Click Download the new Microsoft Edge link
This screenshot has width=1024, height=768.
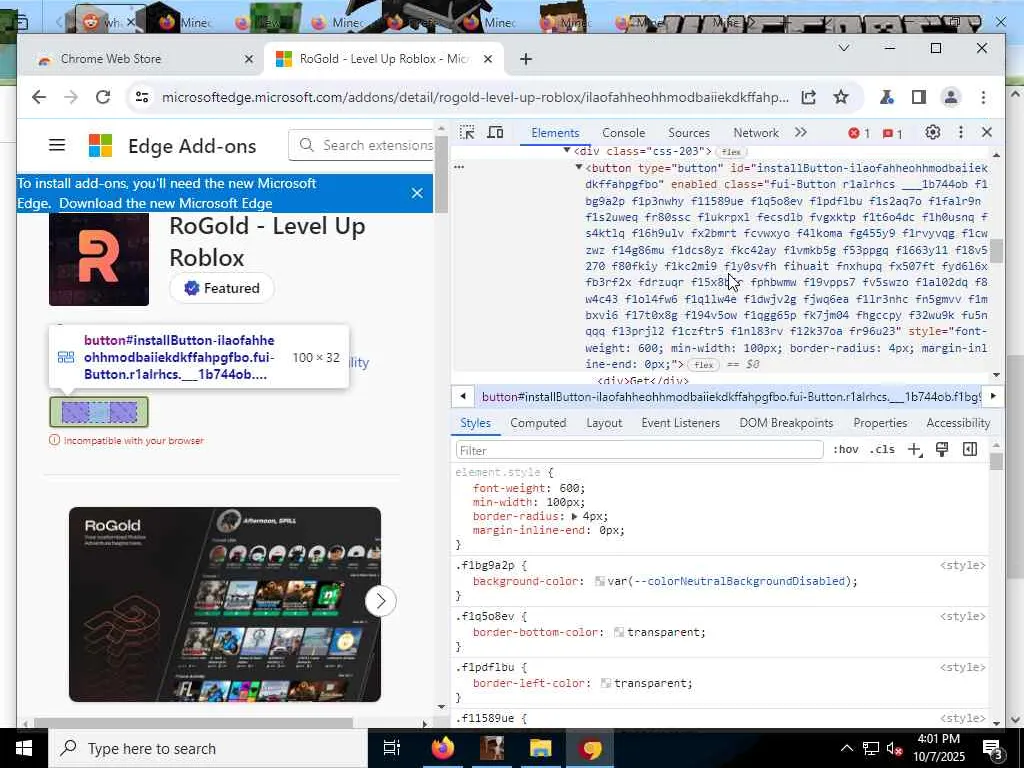pos(165,203)
